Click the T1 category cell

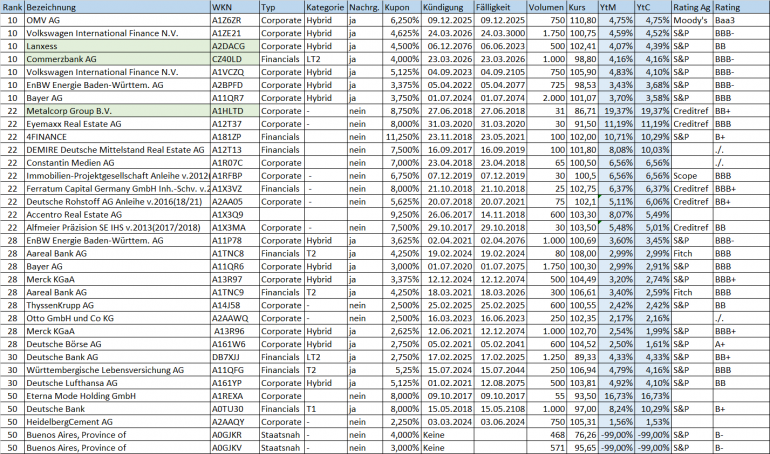[x=326, y=409]
